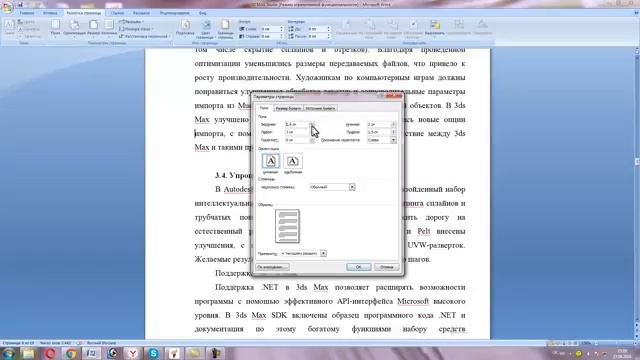The width and height of the screenshot is (640, 360).
Task: Click the Нижнее margin input field
Action: click(379, 124)
